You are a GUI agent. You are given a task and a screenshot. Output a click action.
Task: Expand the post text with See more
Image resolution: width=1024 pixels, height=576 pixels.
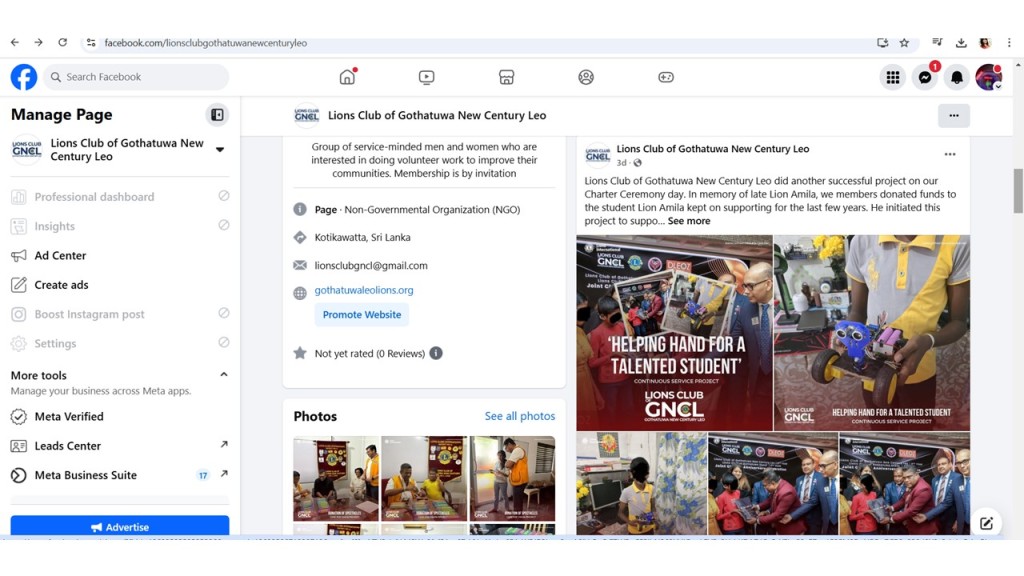click(x=689, y=221)
